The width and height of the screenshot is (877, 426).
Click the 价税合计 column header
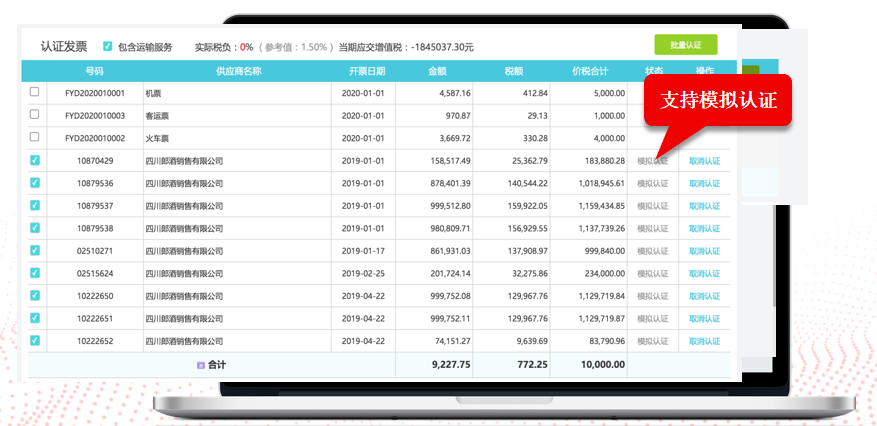tap(589, 71)
